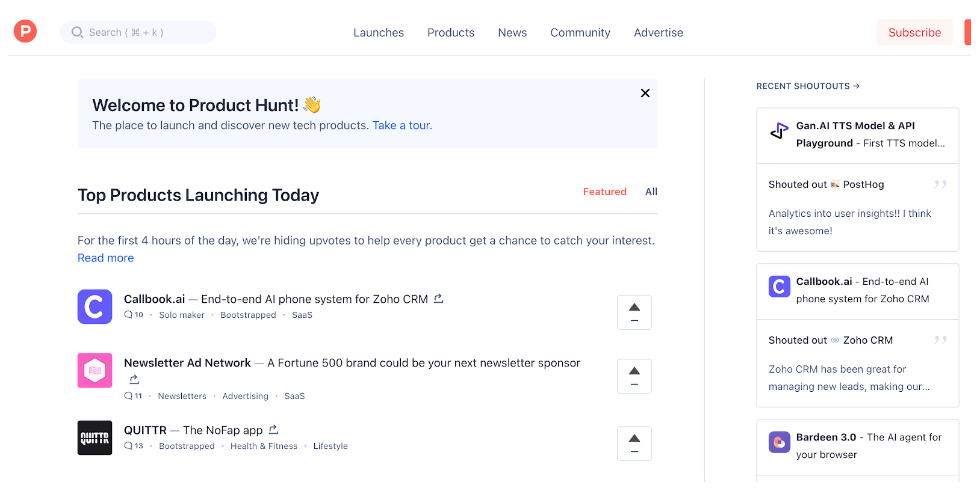Open the News menu
The height and width of the screenshot is (490, 978).
(512, 32)
